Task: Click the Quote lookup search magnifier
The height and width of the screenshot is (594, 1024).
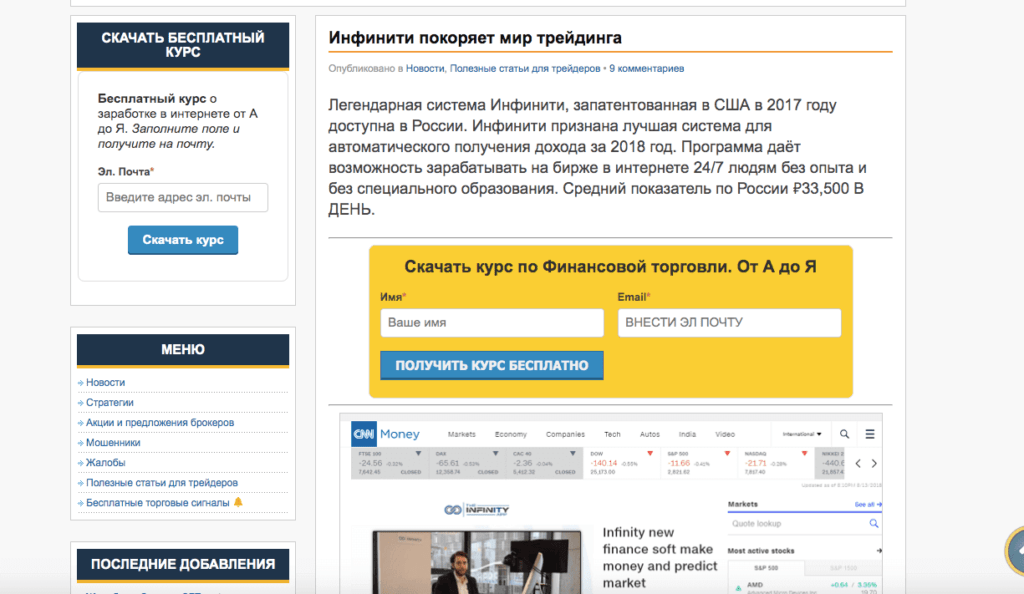Action: 873,523
